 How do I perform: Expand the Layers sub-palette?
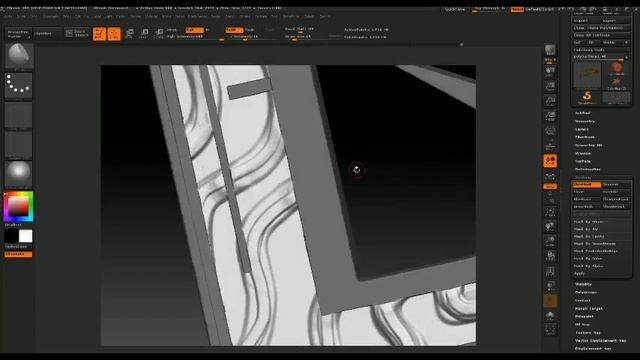582,129
